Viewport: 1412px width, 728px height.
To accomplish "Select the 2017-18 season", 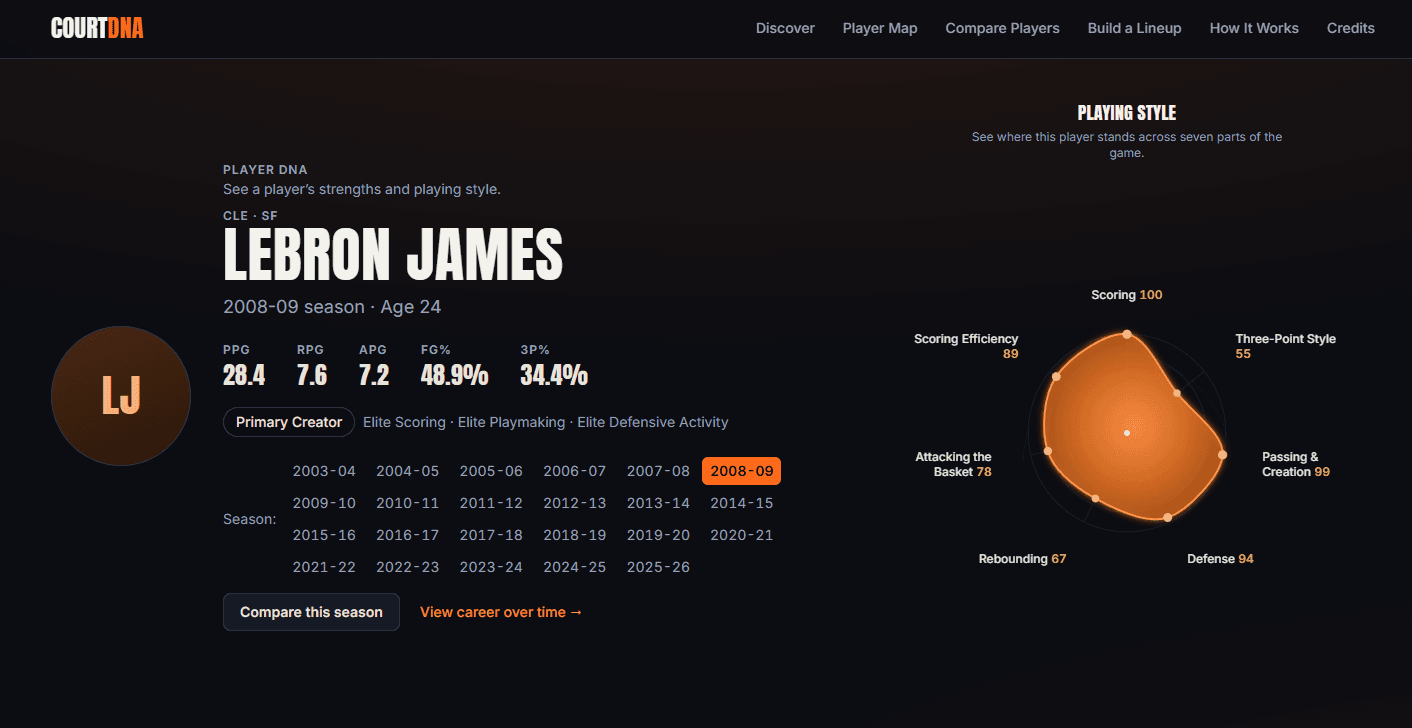I will coord(491,535).
